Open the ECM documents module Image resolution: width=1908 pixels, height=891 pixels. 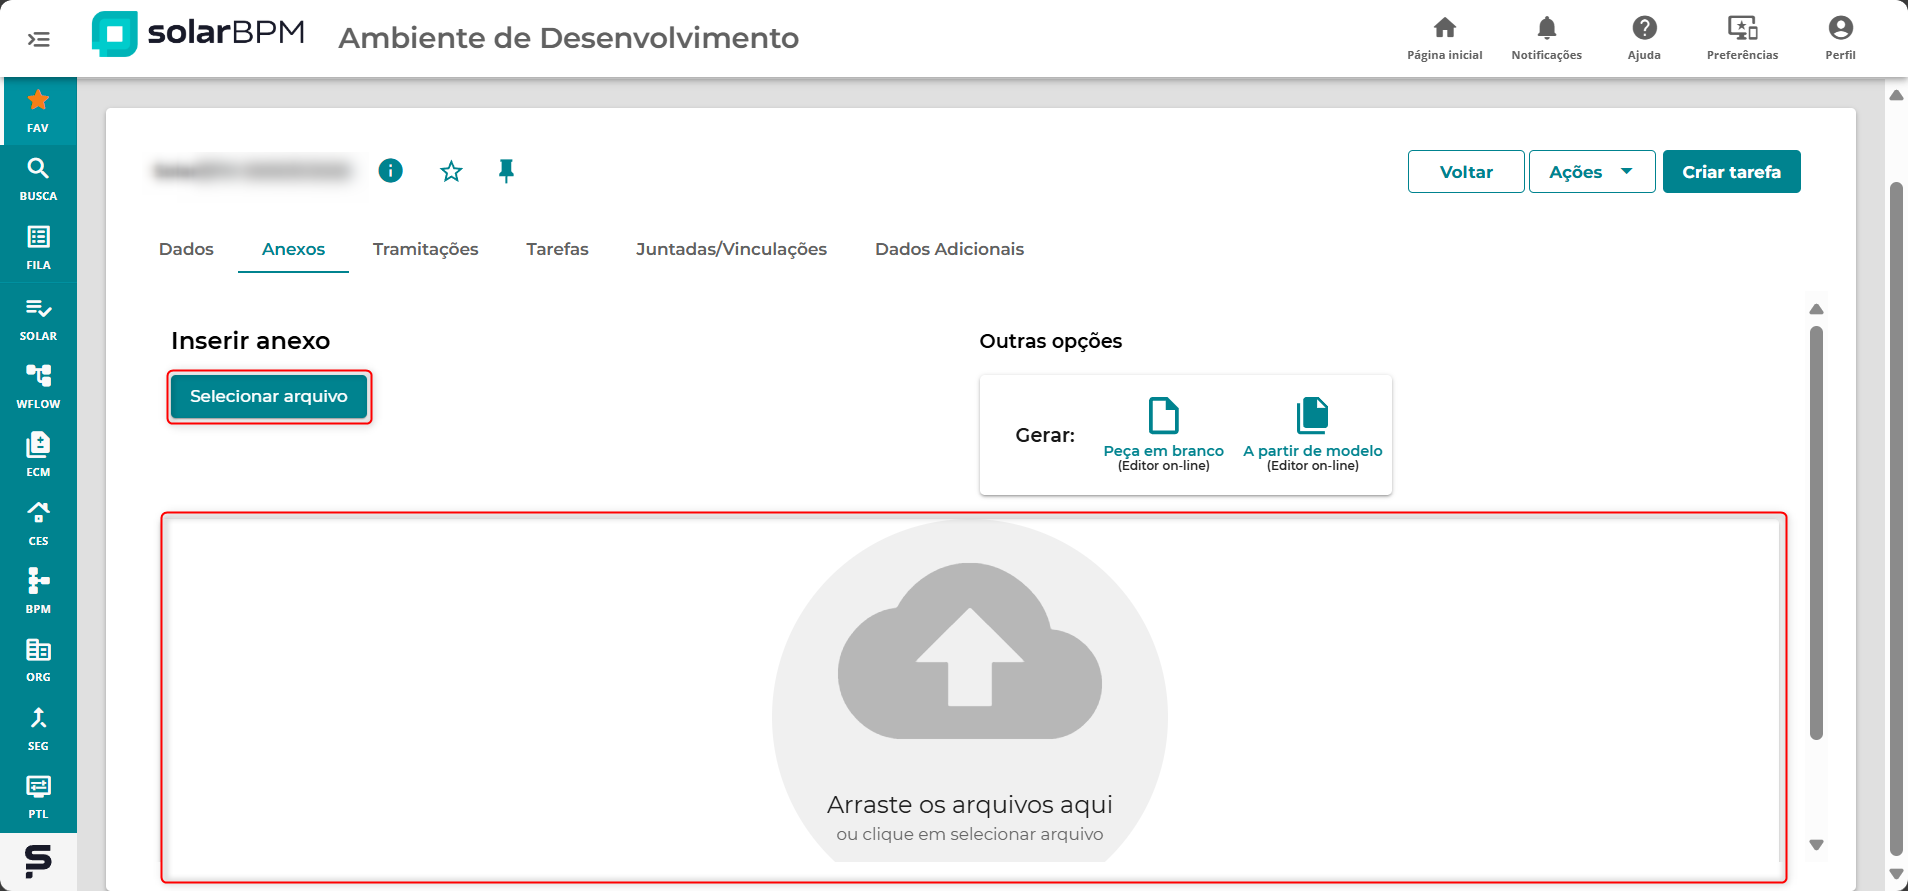point(38,453)
